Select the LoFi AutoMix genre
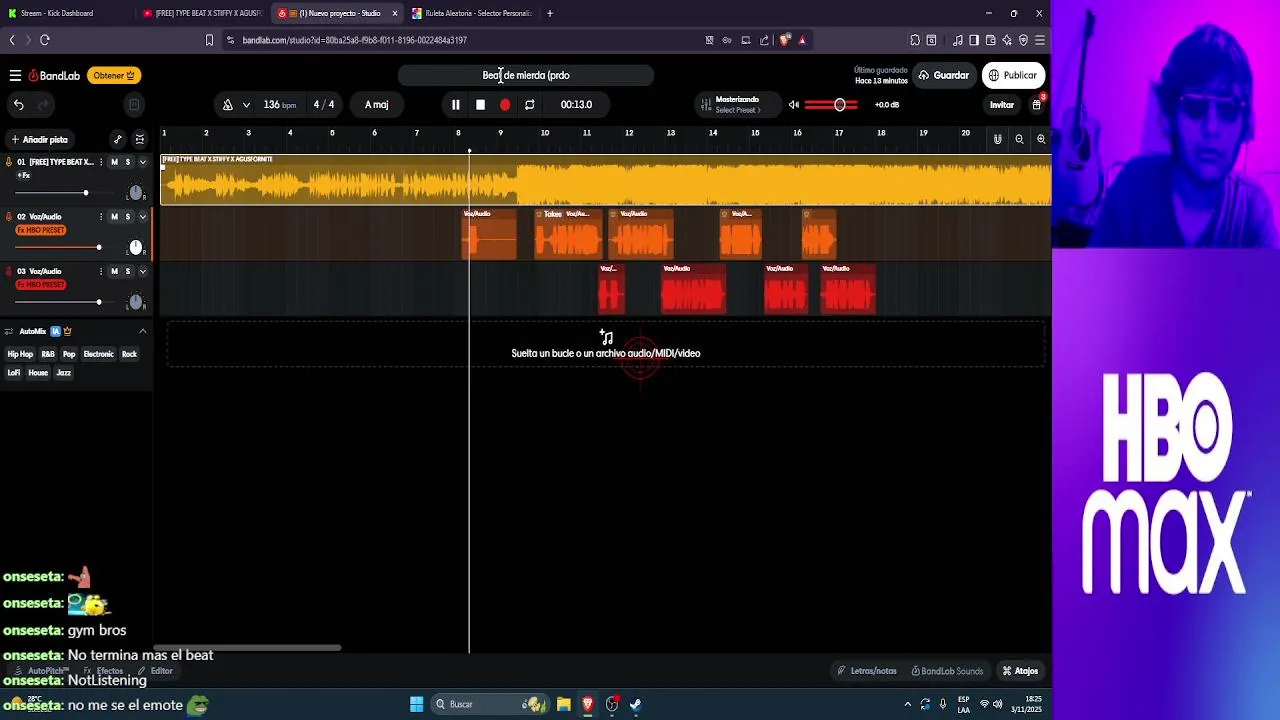The image size is (1280, 720). click(14, 373)
